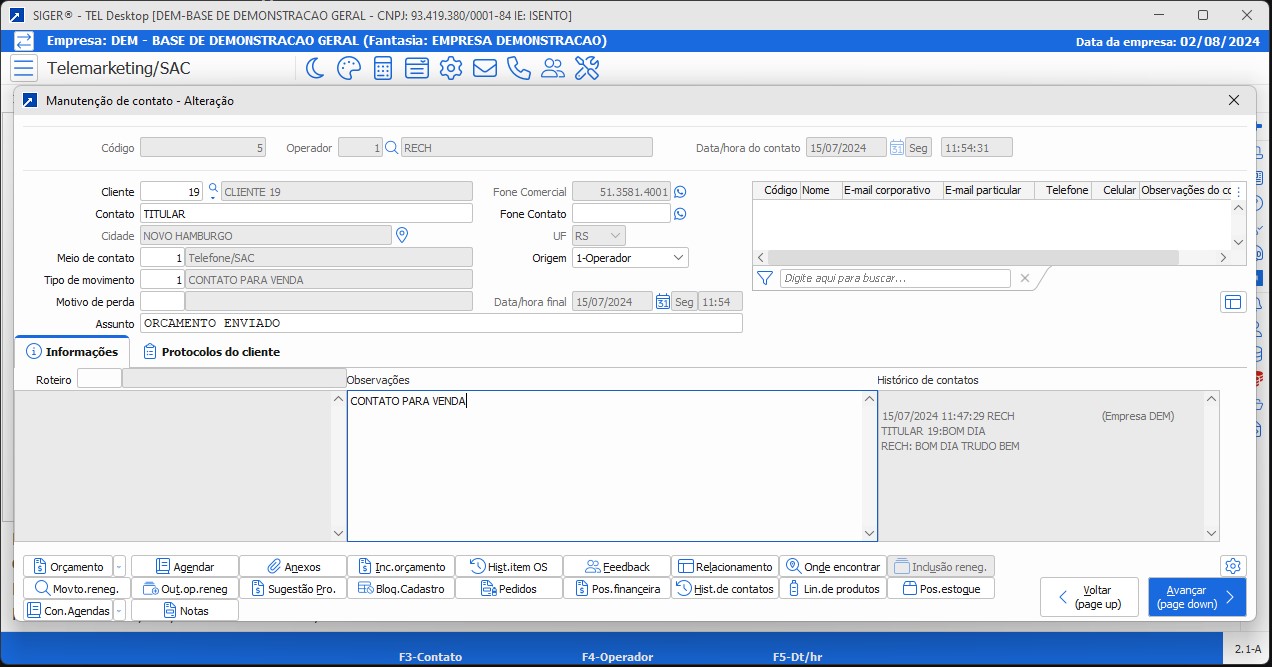The width and height of the screenshot is (1272, 667).
Task: Expand the Con.Agendas dropdown arrow
Action: click(x=120, y=611)
